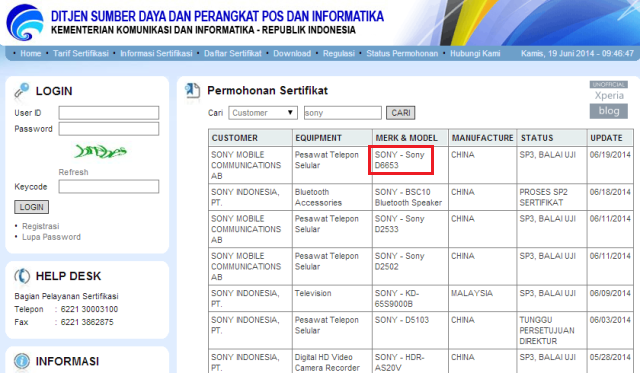Click the Keycode input field
640x373 pixels.
(x=109, y=186)
